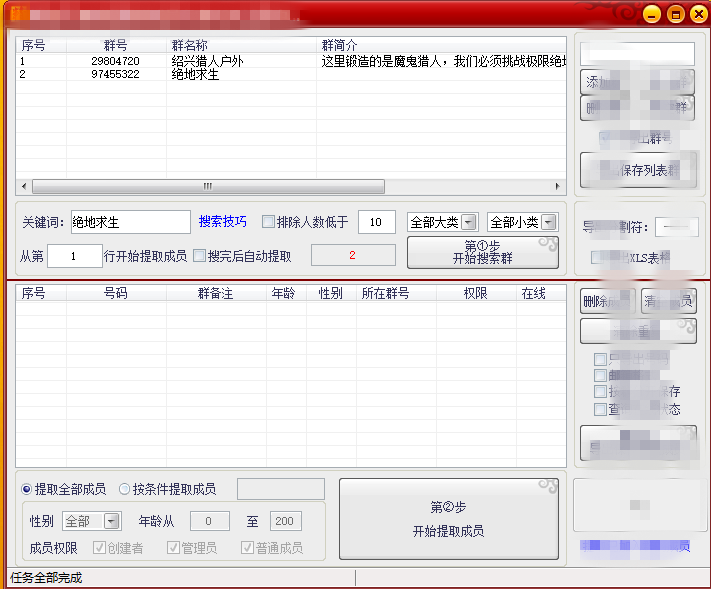Enable 搜完后自动提取 checkbox
Viewport: 711px width, 589px height.
pos(200,256)
